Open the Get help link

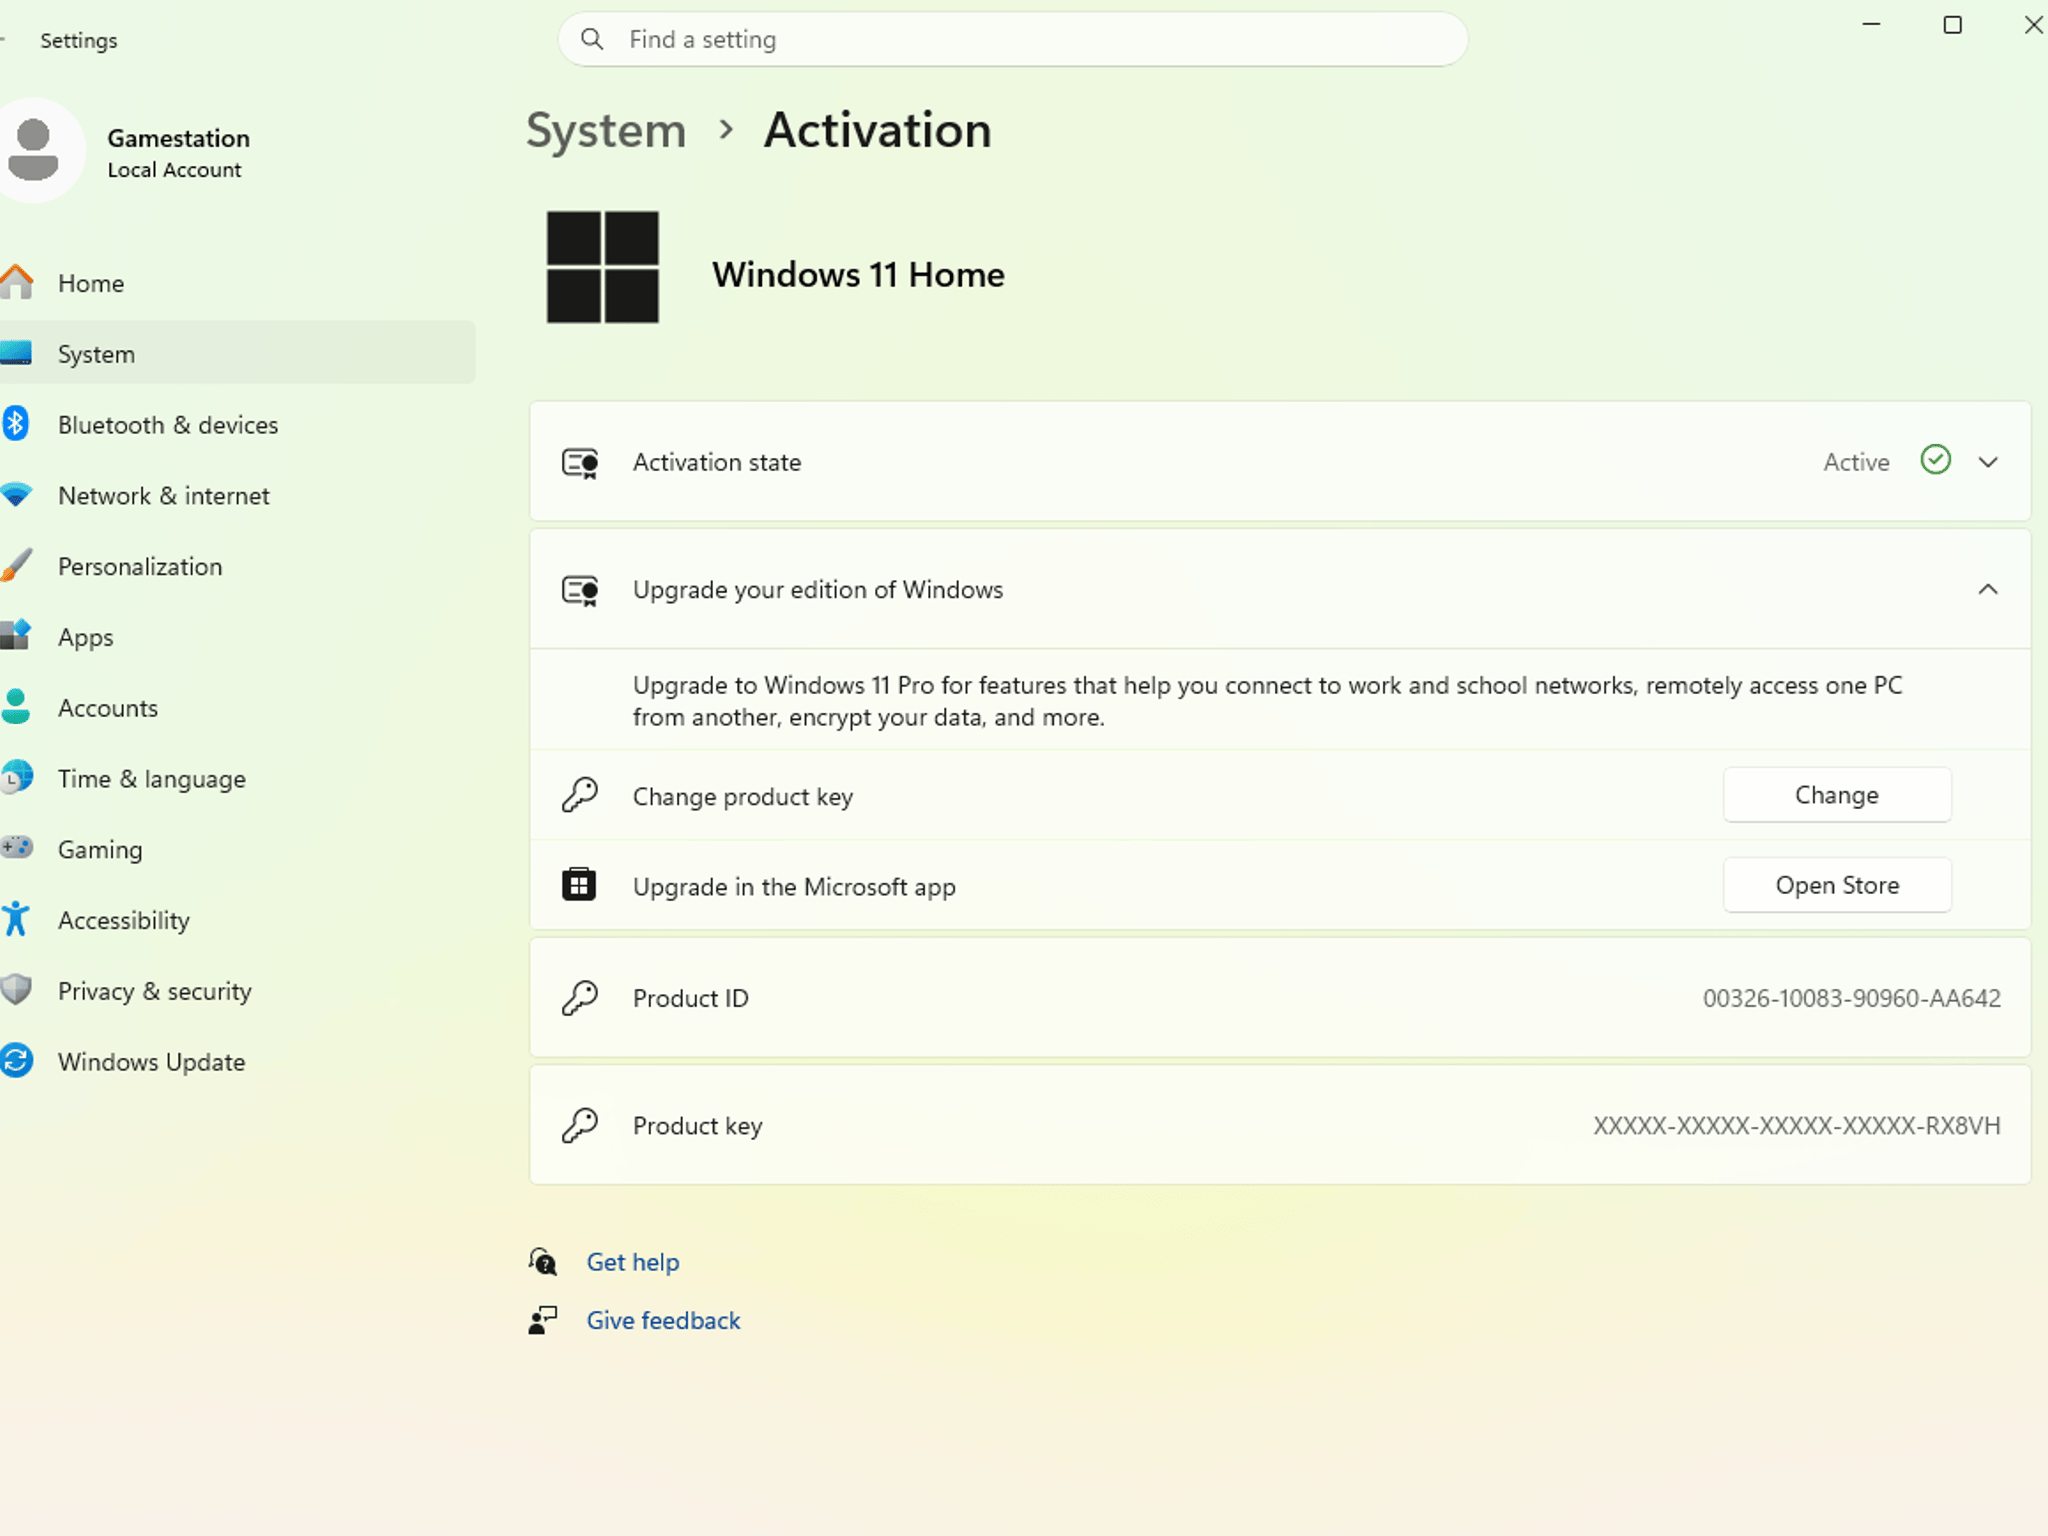633,1262
